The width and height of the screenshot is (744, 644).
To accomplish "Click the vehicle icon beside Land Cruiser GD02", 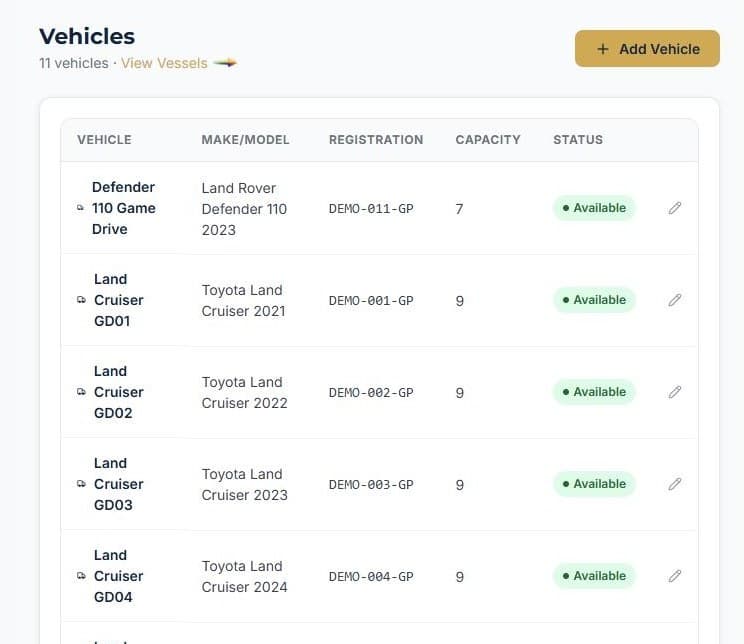I will point(81,392).
